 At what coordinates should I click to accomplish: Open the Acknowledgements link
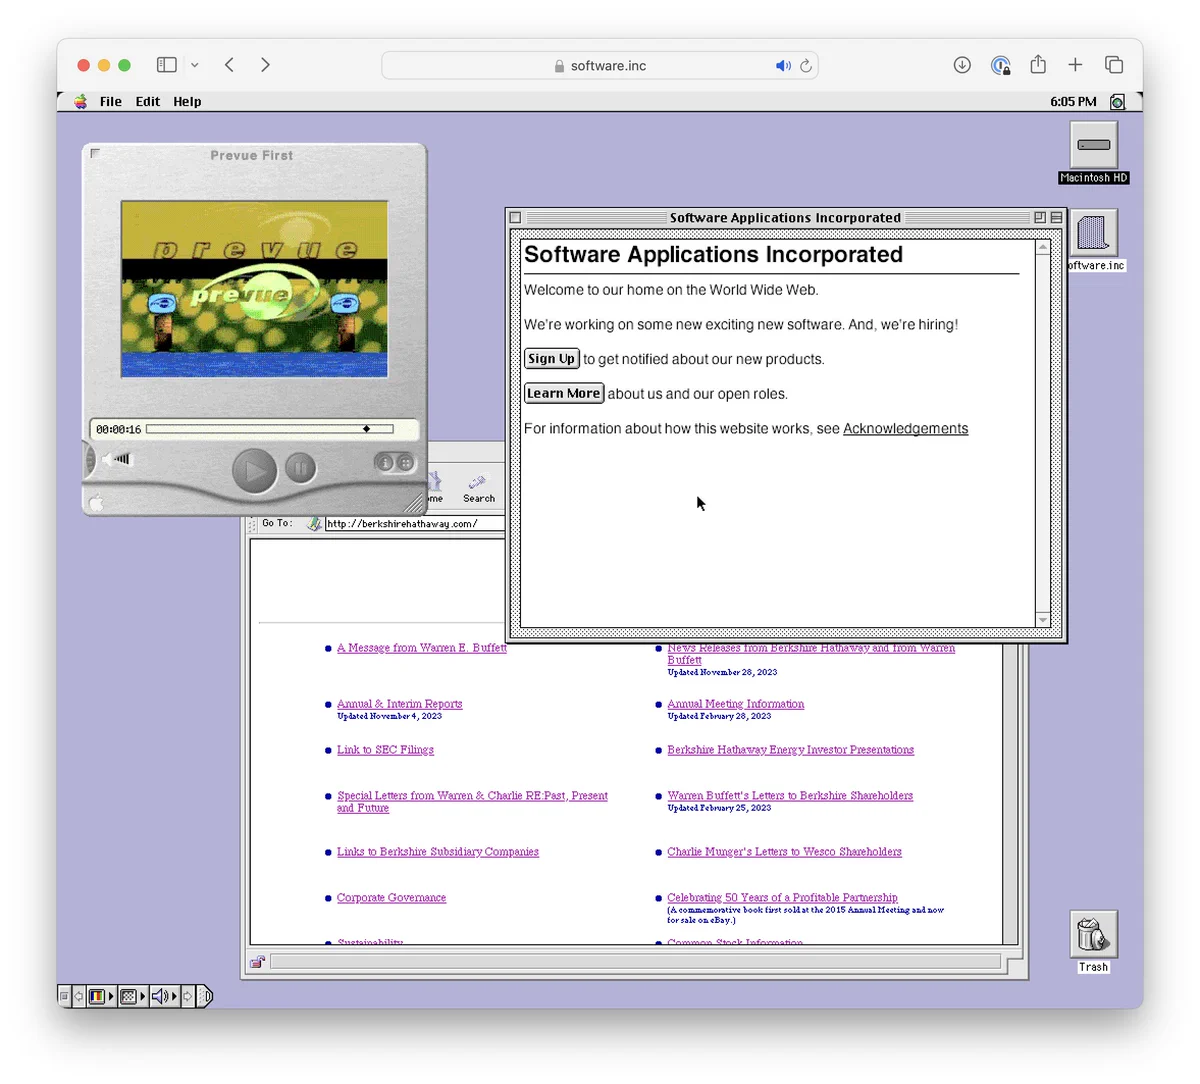pyautogui.click(x=905, y=429)
